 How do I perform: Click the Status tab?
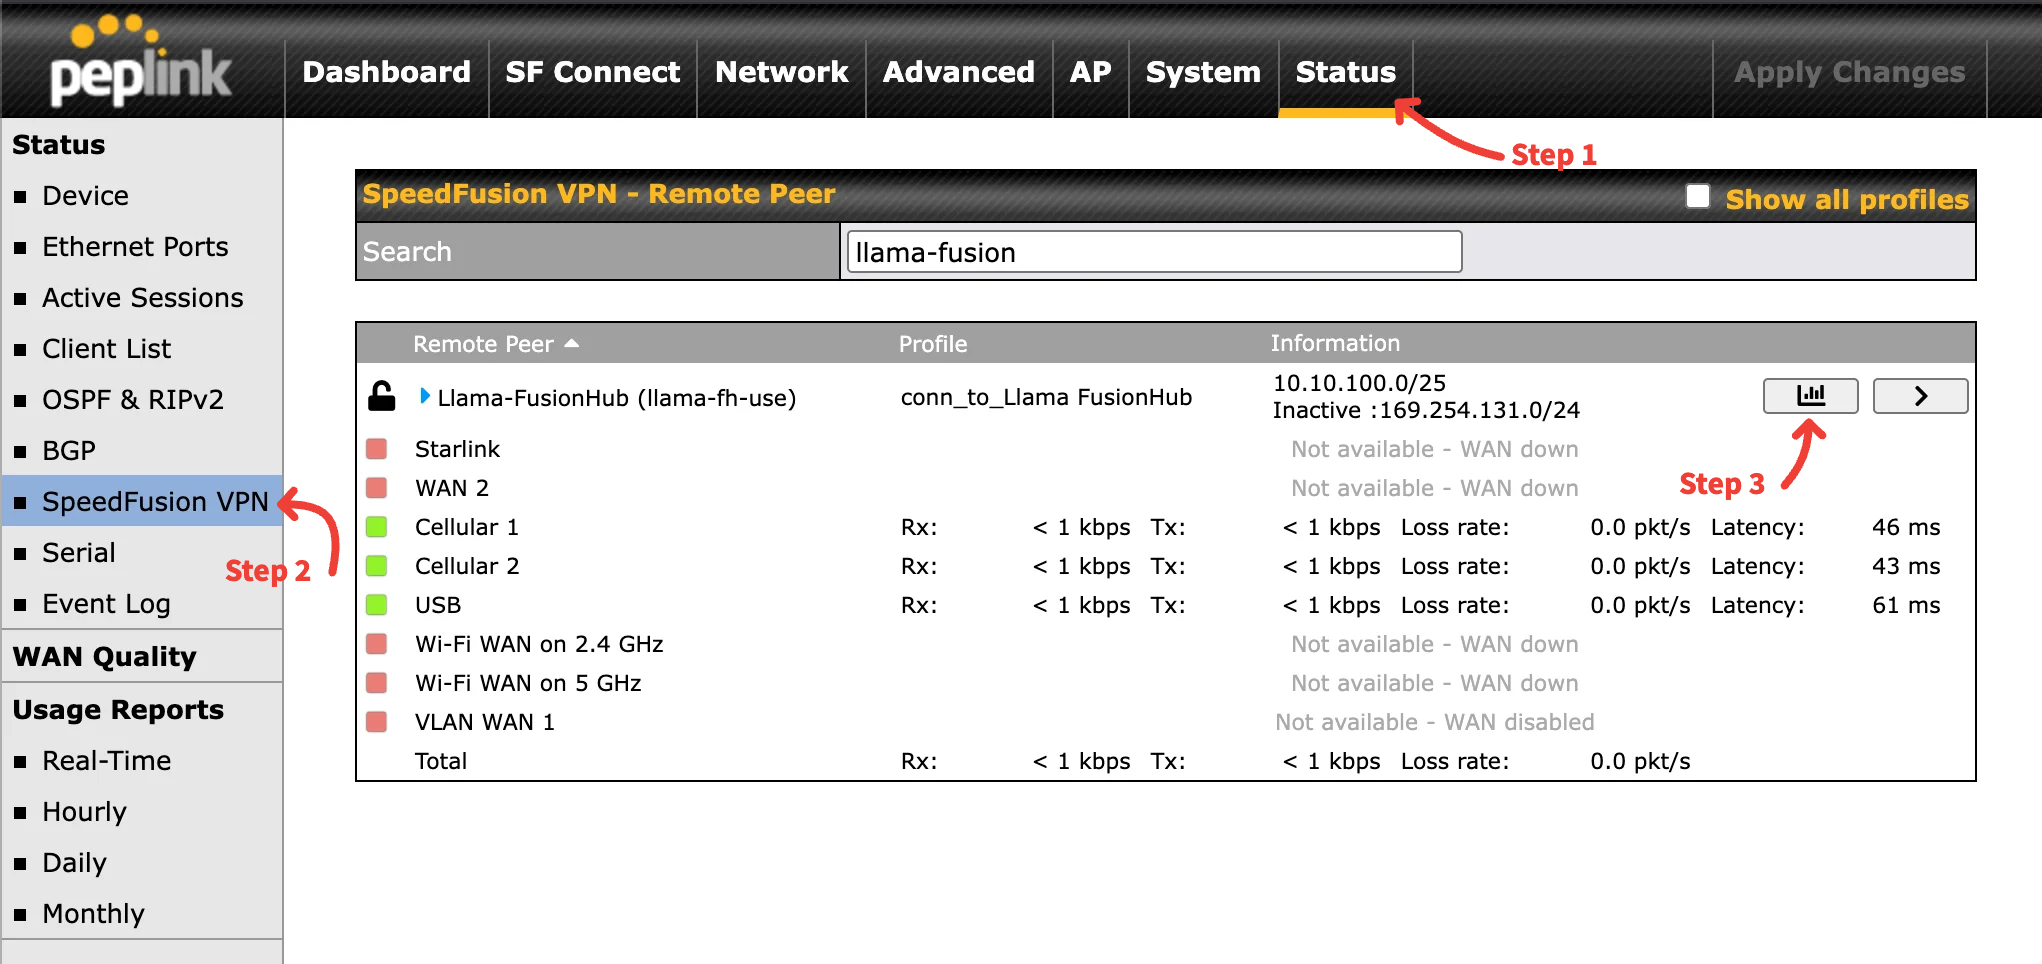point(1345,72)
